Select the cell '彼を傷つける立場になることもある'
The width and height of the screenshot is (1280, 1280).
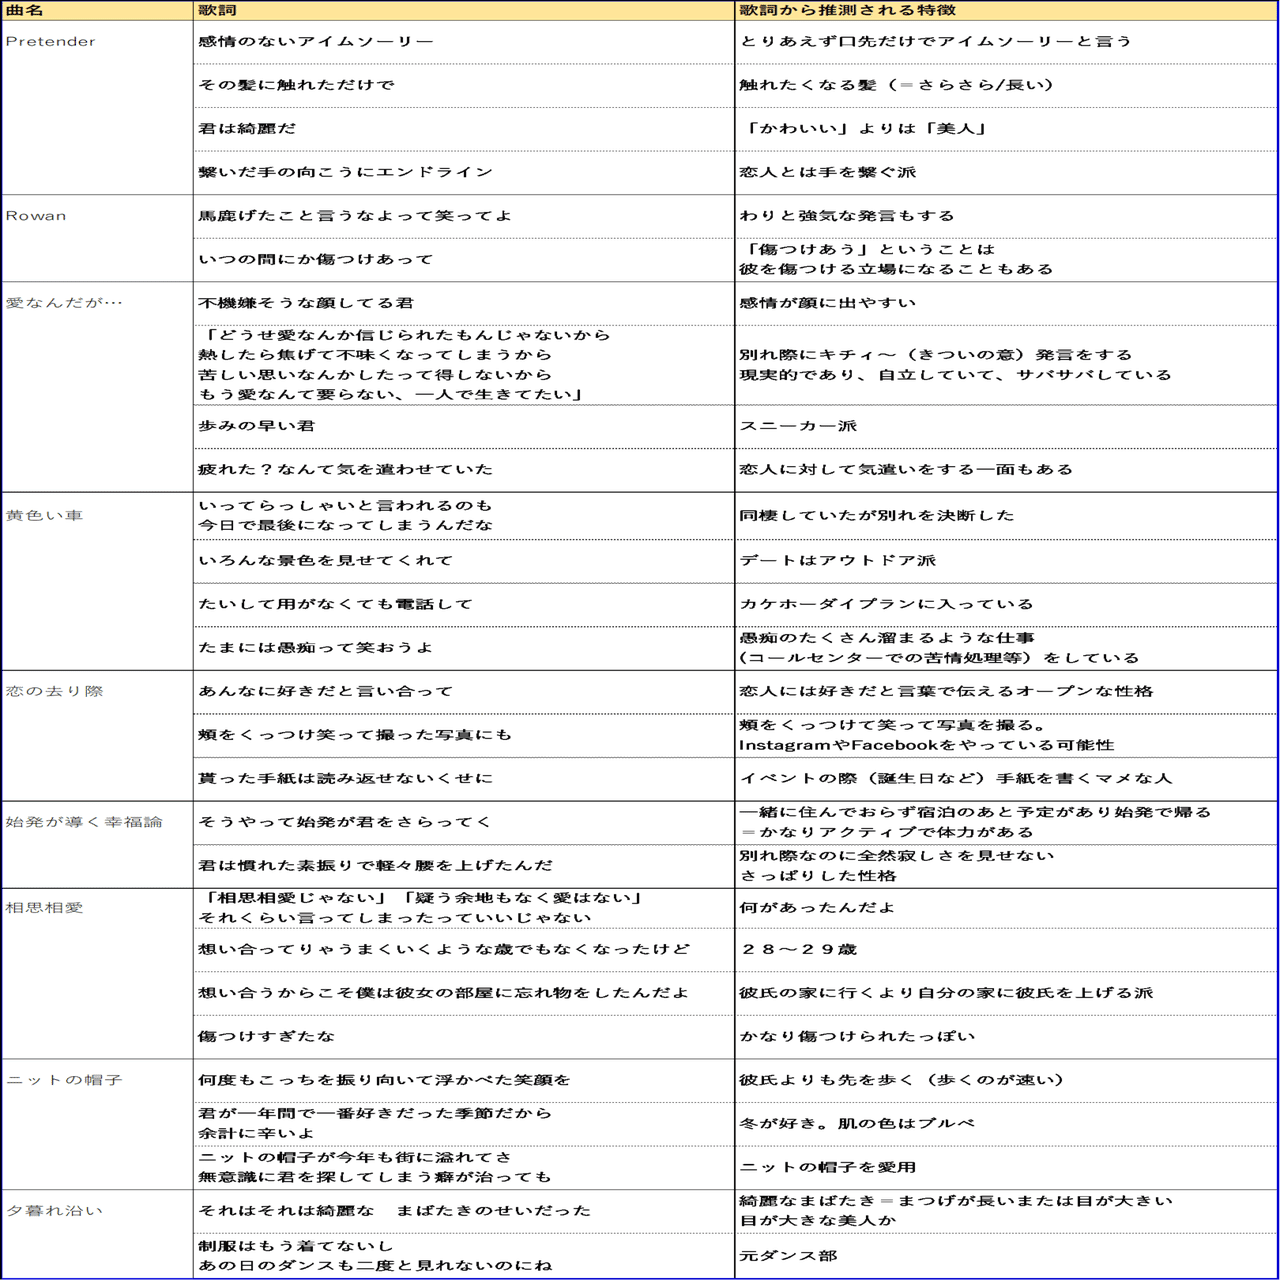(x=1006, y=260)
